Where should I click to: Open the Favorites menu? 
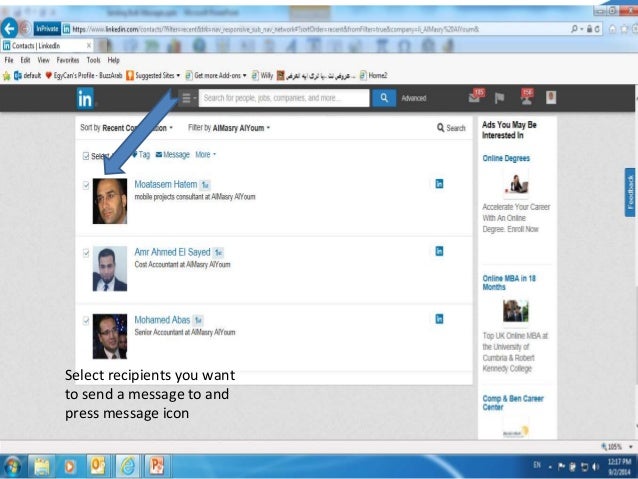click(x=68, y=60)
